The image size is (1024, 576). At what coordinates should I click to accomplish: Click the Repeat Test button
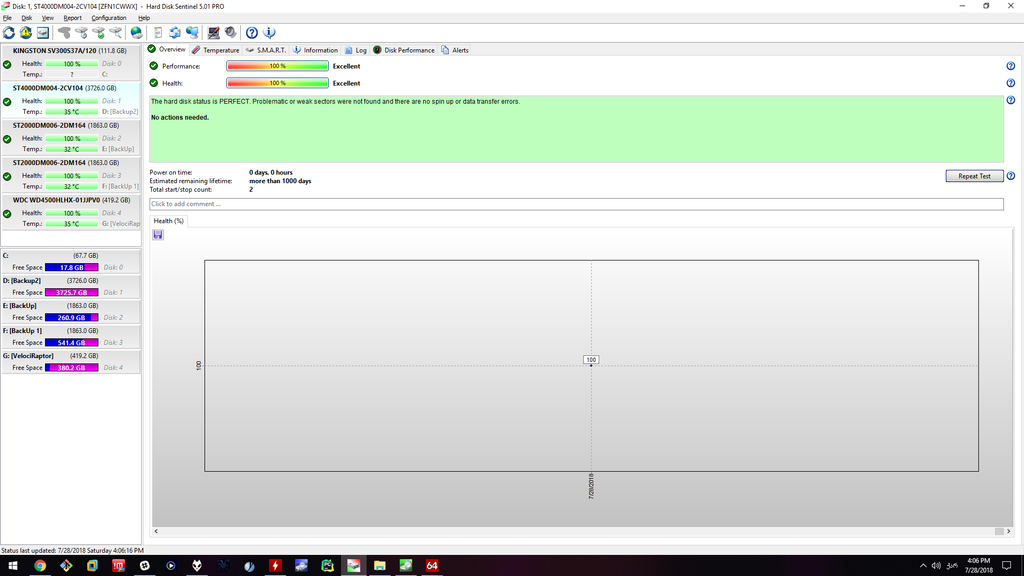pos(974,176)
